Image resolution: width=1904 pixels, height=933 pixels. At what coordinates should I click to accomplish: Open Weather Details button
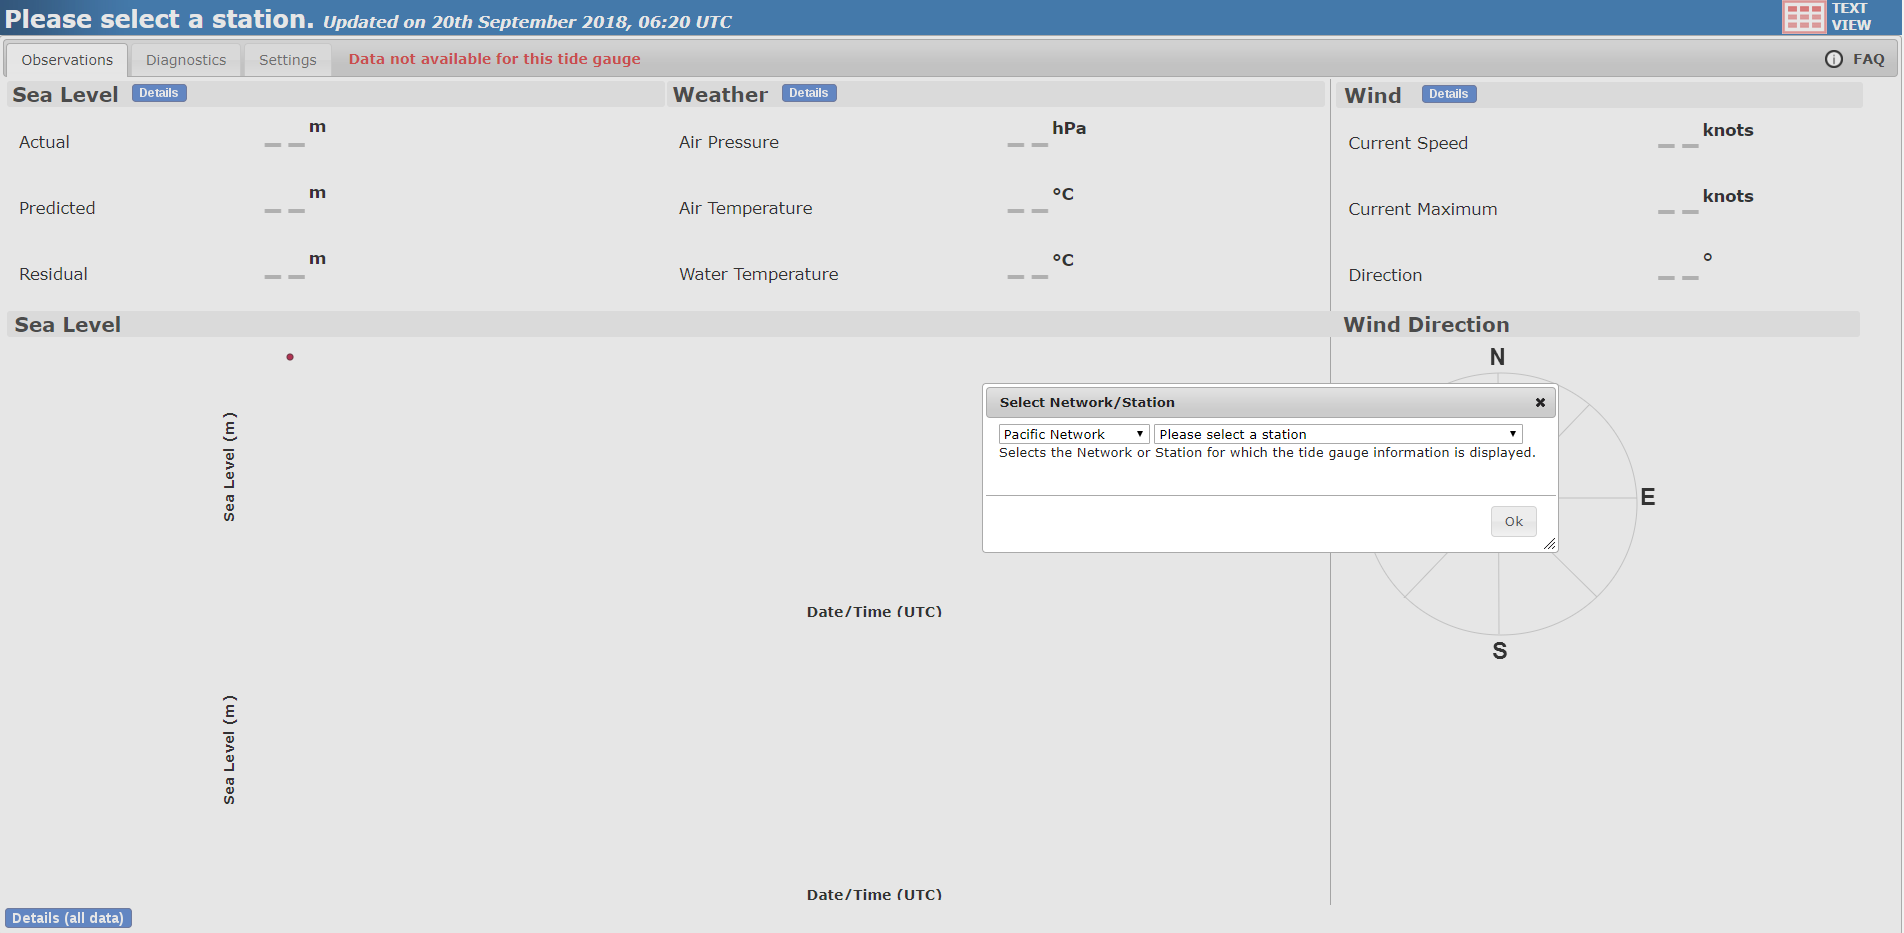(808, 93)
